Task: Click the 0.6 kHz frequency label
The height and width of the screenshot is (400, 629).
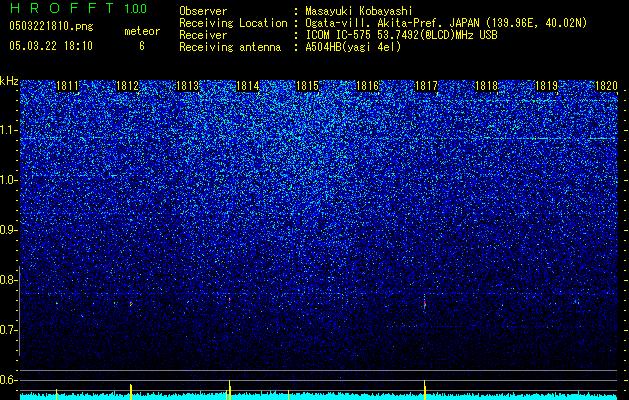Action: click(9, 380)
